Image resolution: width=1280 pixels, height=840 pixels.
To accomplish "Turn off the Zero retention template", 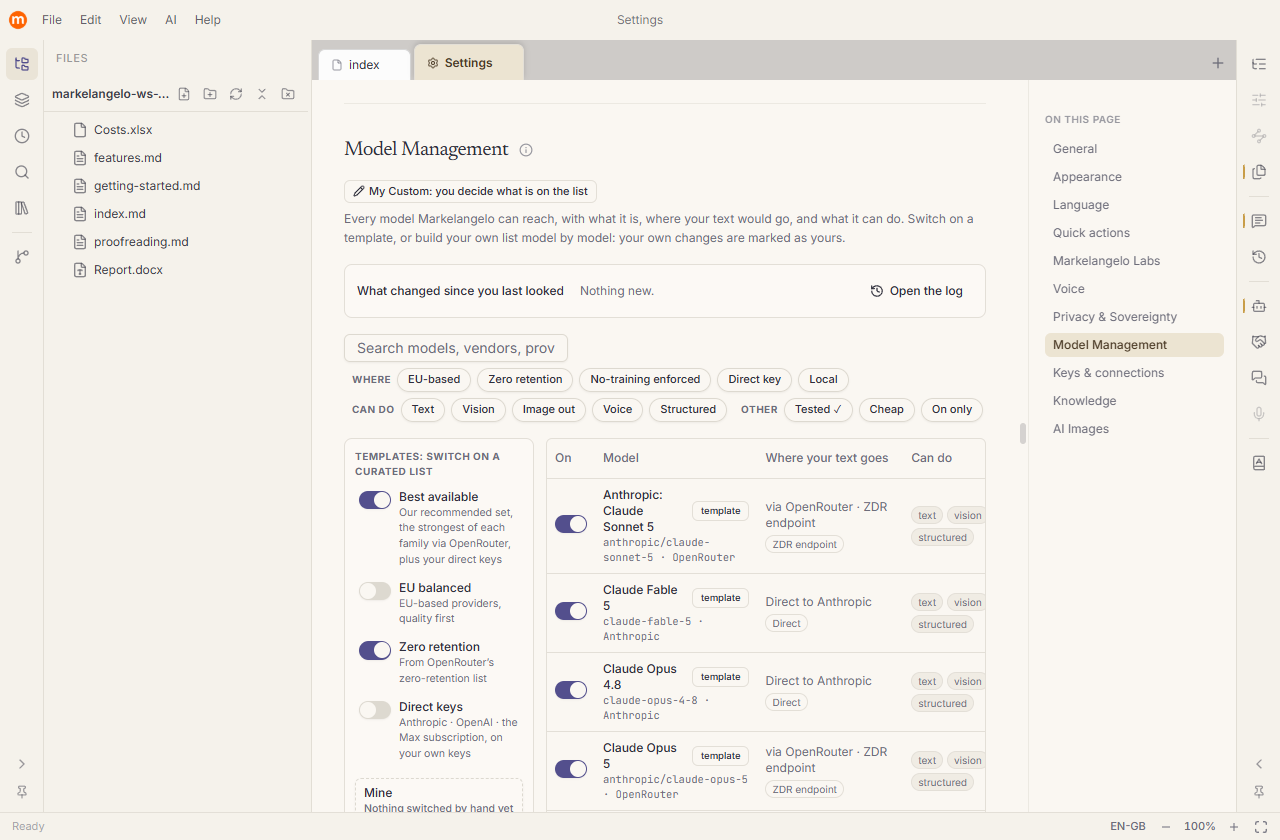I will (x=375, y=650).
